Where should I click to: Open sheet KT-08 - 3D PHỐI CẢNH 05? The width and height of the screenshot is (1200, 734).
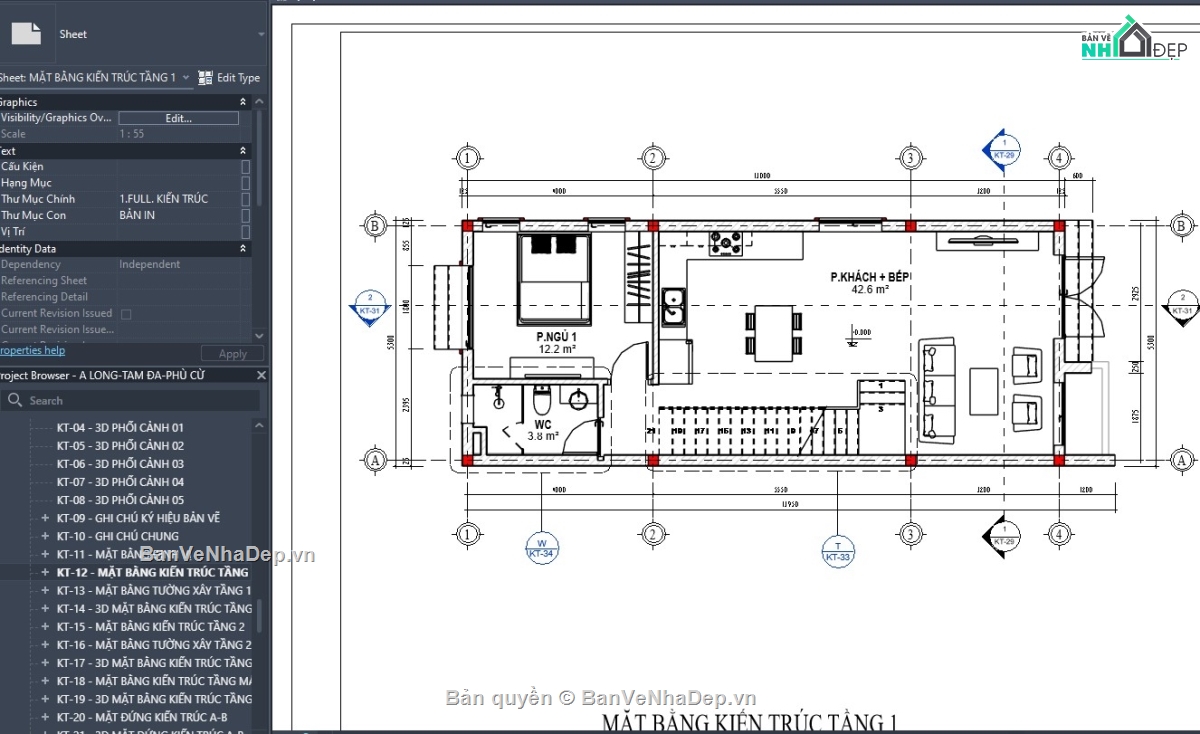coord(120,499)
